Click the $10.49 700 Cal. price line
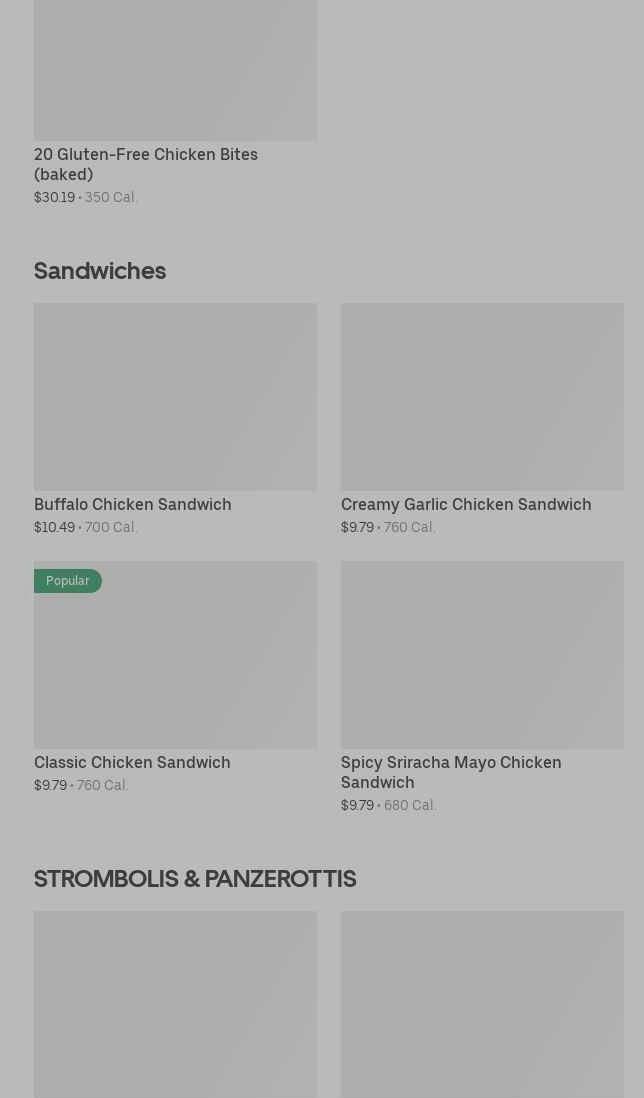This screenshot has width=644, height=1098. 86,528
